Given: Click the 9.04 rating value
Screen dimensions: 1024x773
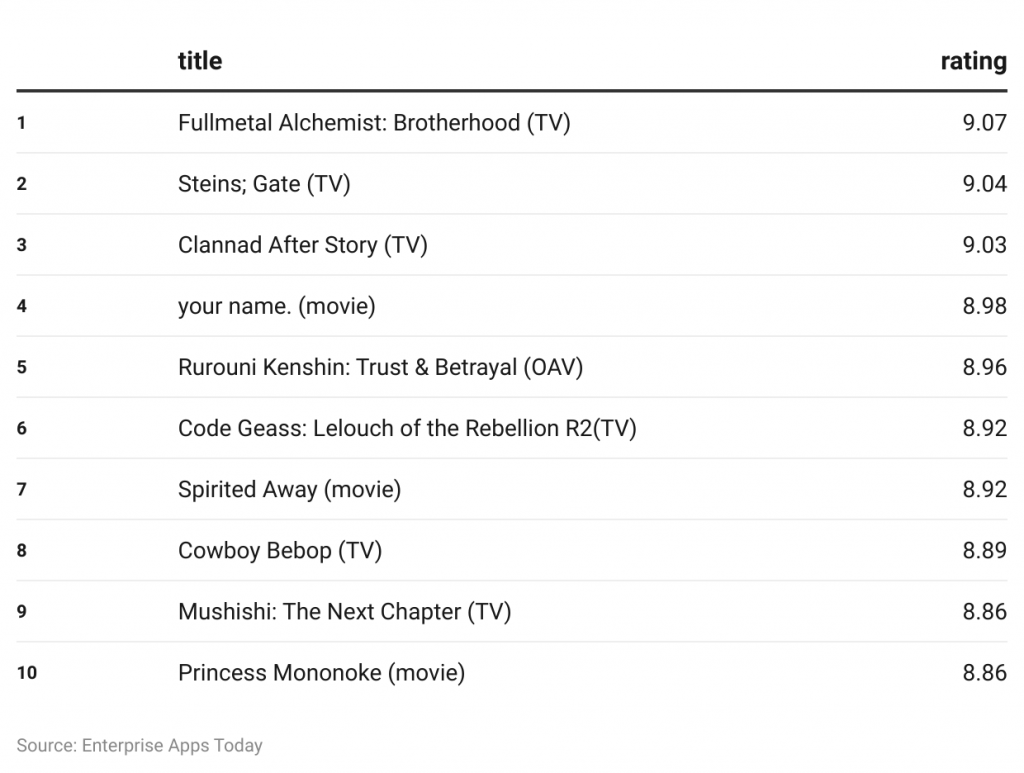Looking at the screenshot, I should [984, 184].
